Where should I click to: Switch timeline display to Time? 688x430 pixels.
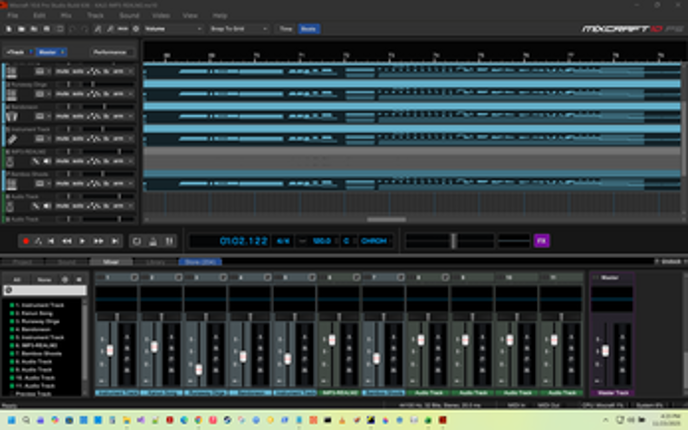pyautogui.click(x=286, y=29)
